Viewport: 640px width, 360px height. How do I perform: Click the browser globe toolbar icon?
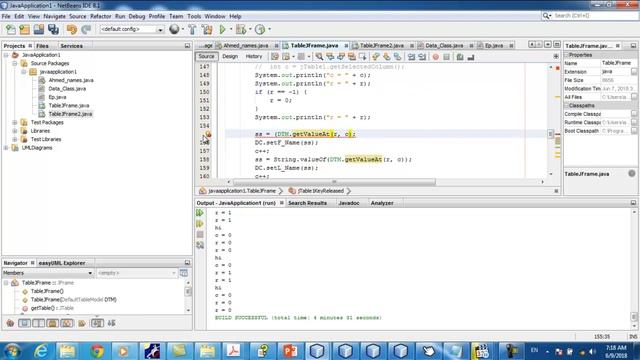coord(174,29)
